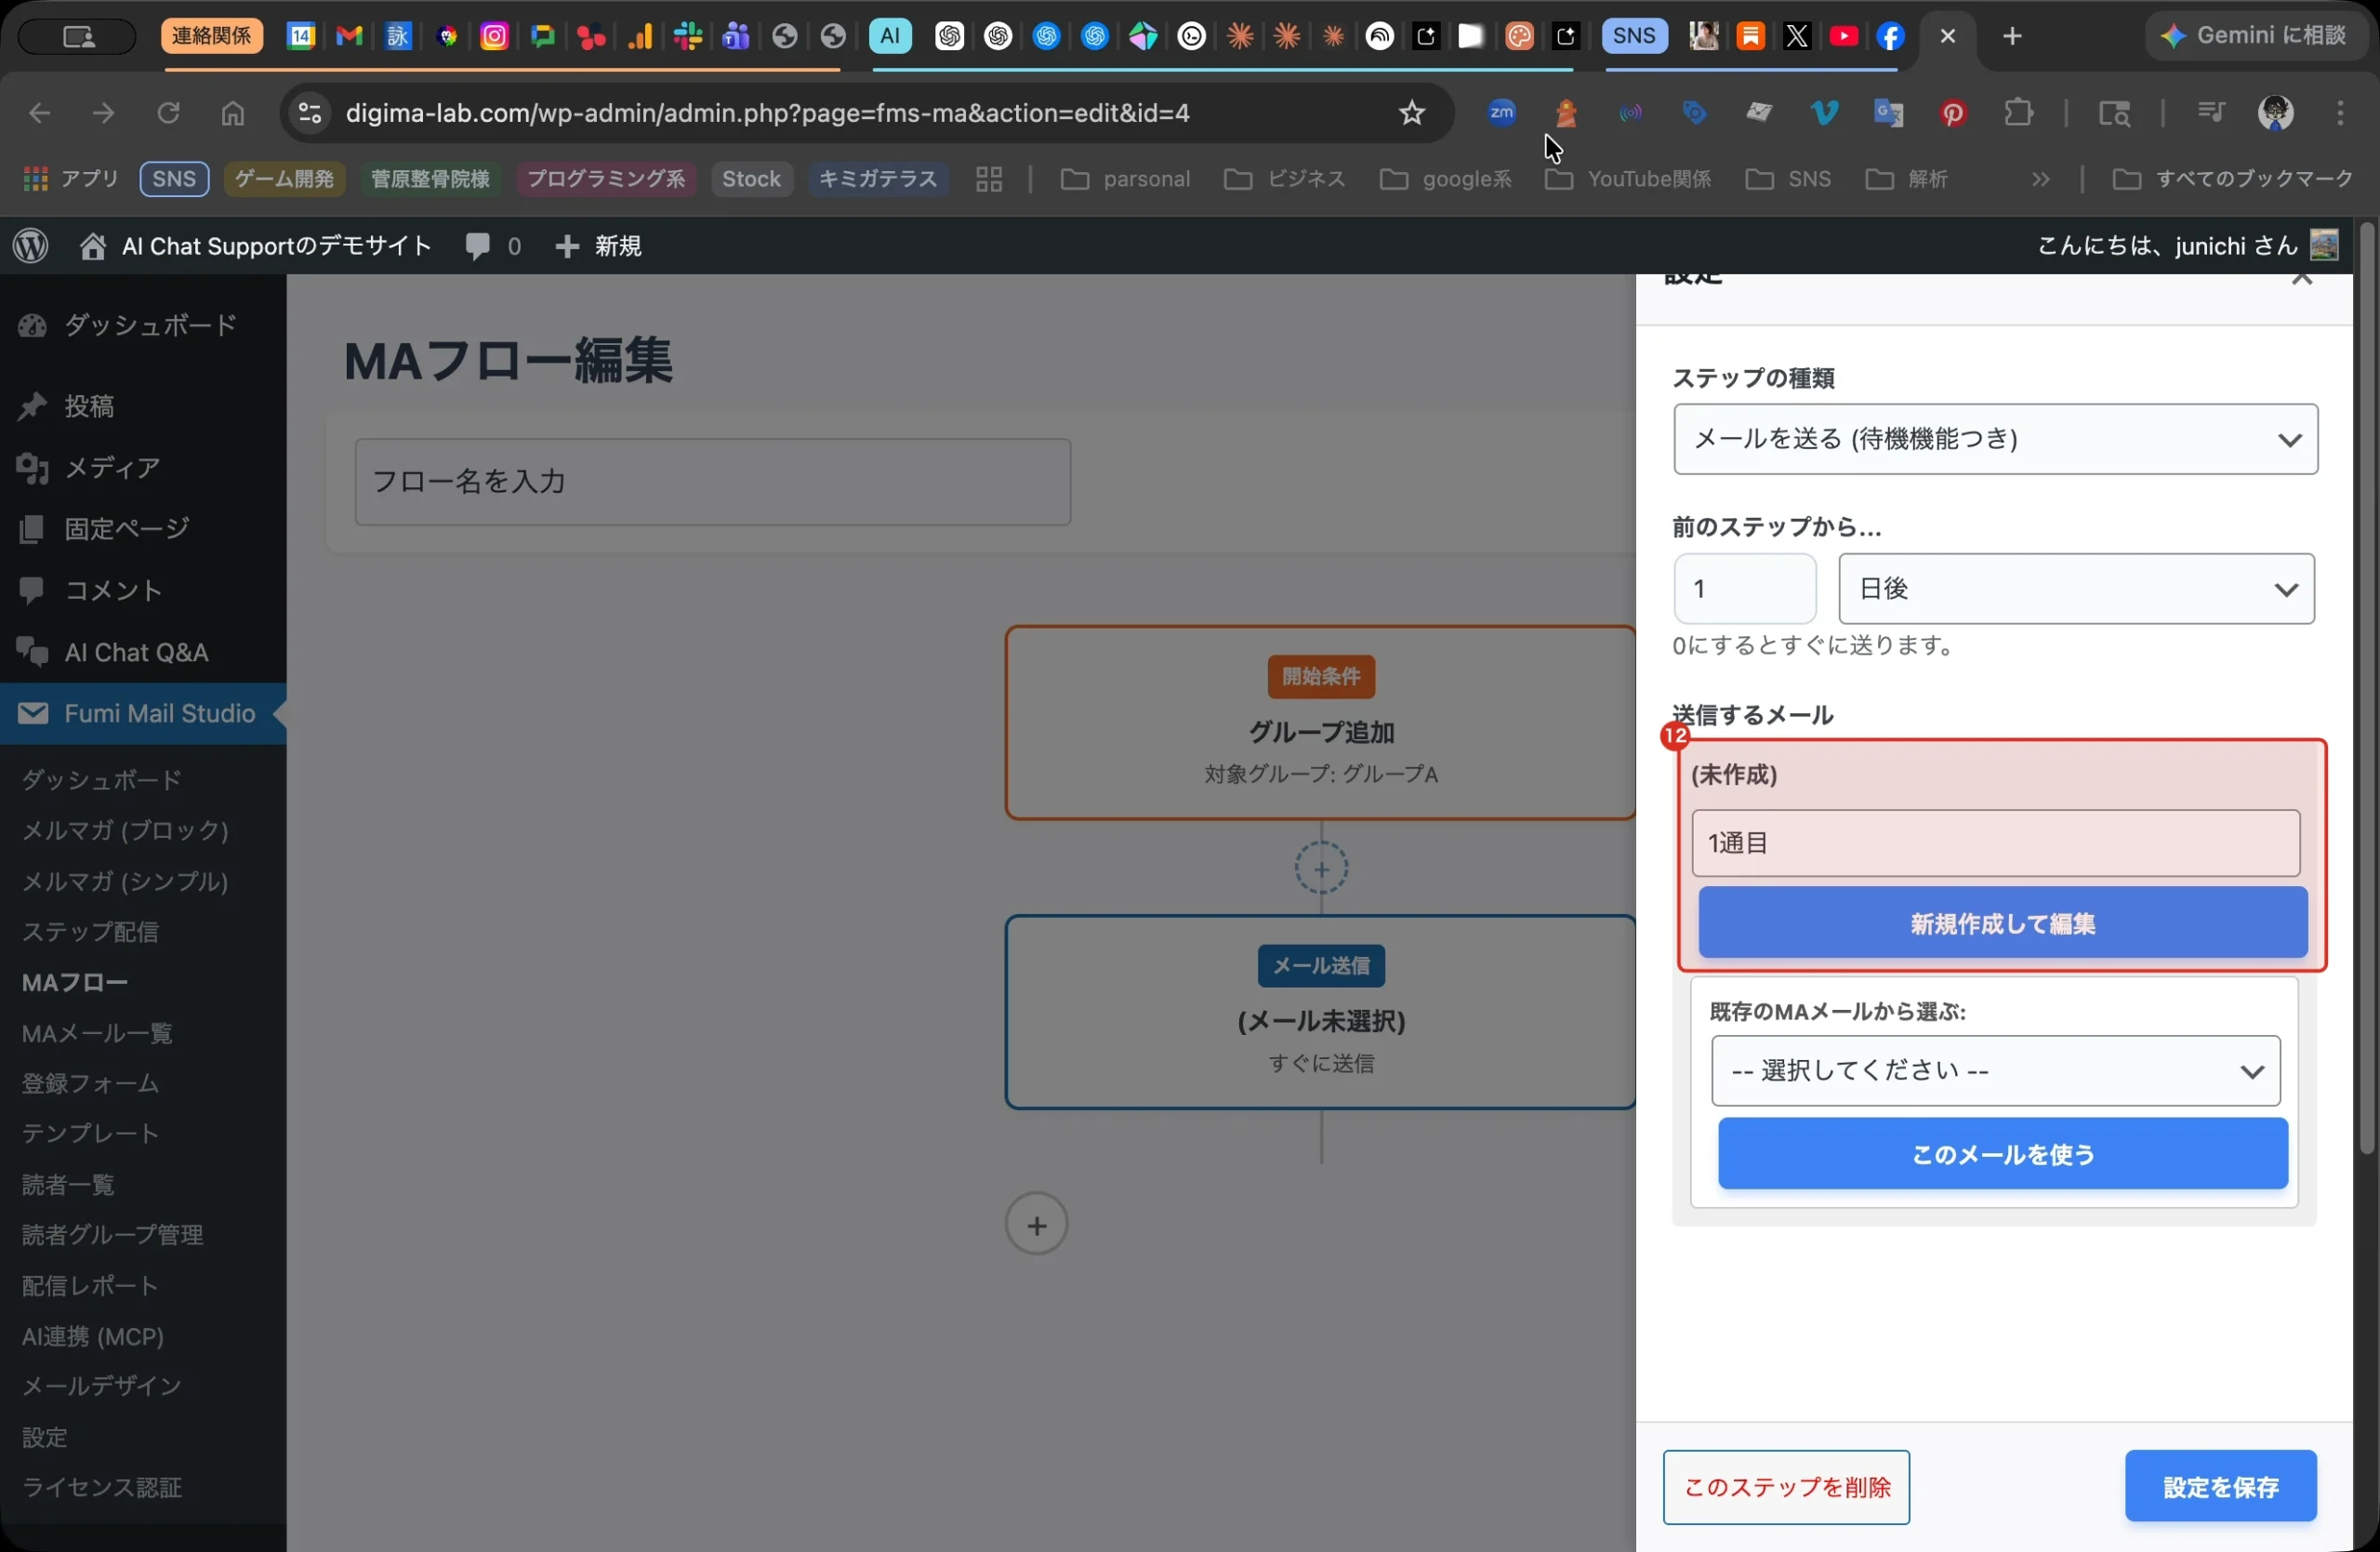Click dashed plus between flow nodes
Image resolution: width=2380 pixels, height=1552 pixels.
[1321, 869]
